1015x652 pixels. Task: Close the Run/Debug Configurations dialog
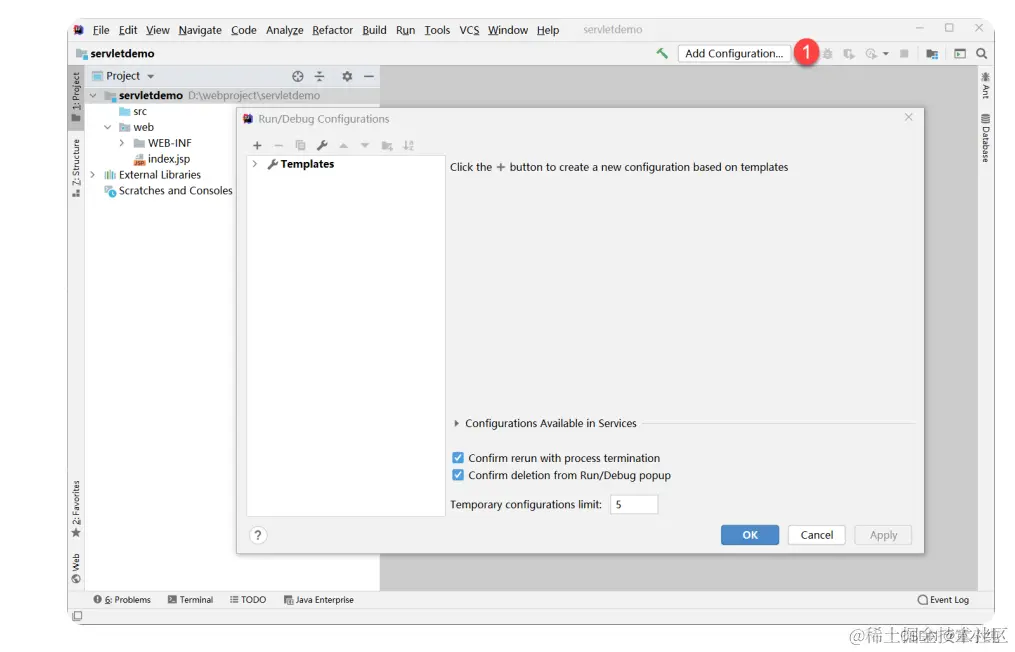[x=909, y=117]
